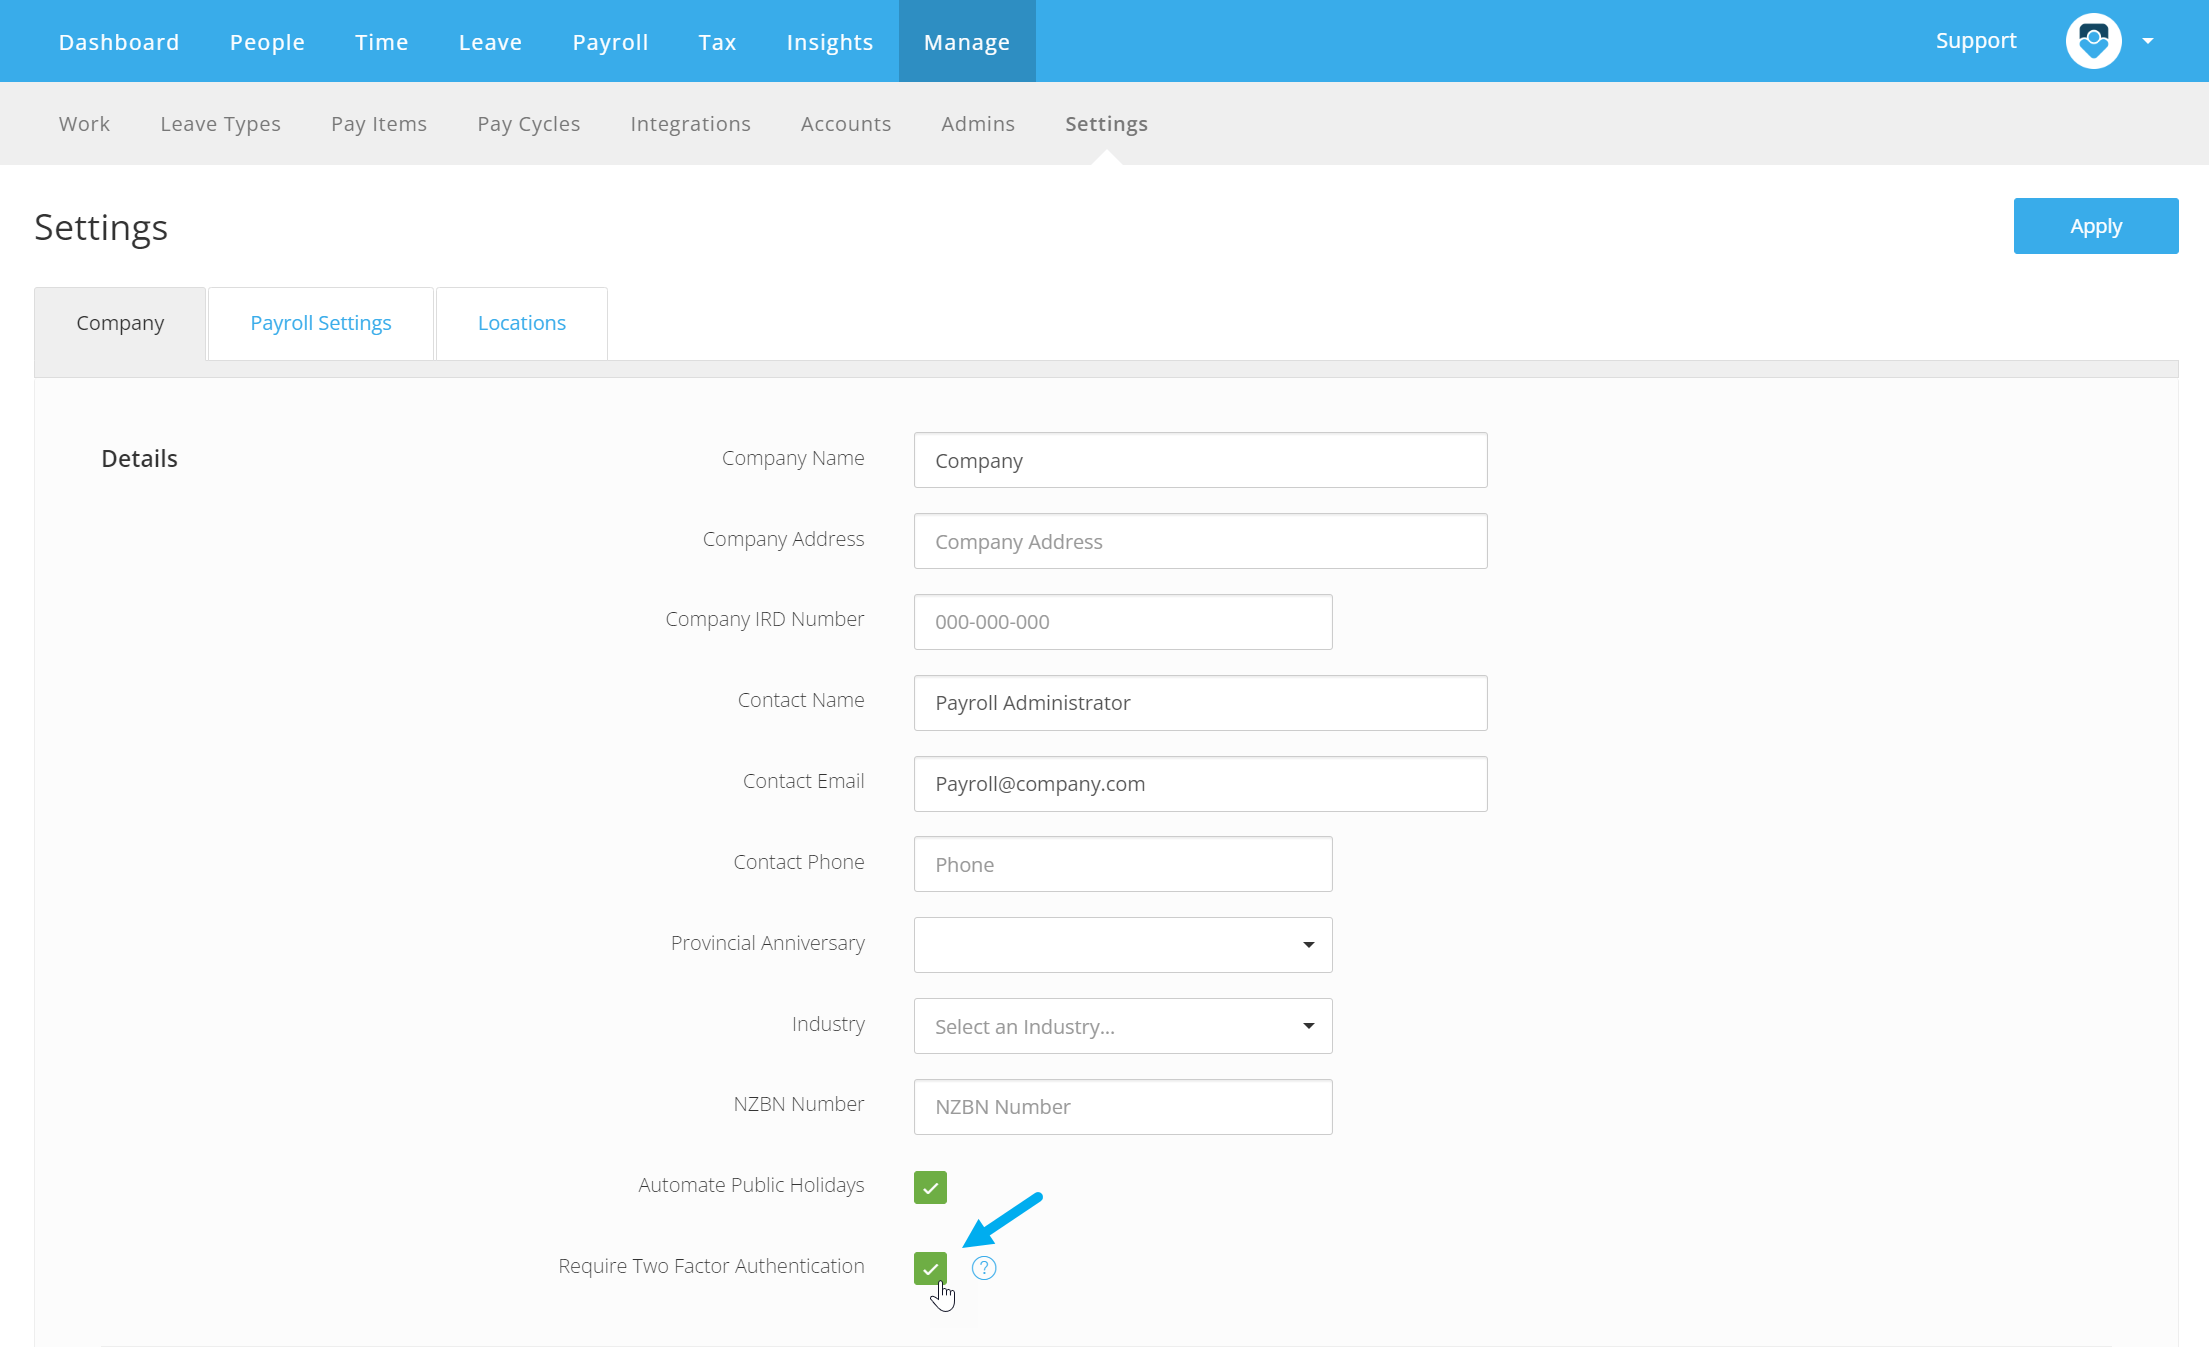Open the account dropdown caret

point(2148,41)
